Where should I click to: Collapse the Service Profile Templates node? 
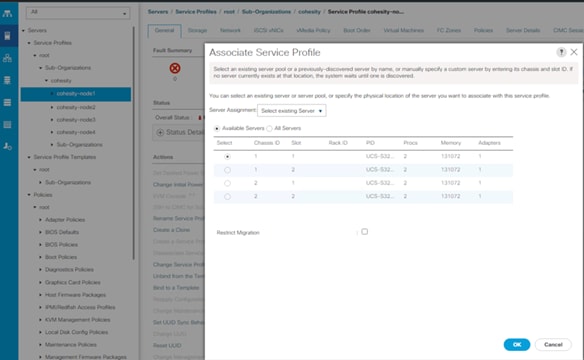pyautogui.click(x=29, y=157)
